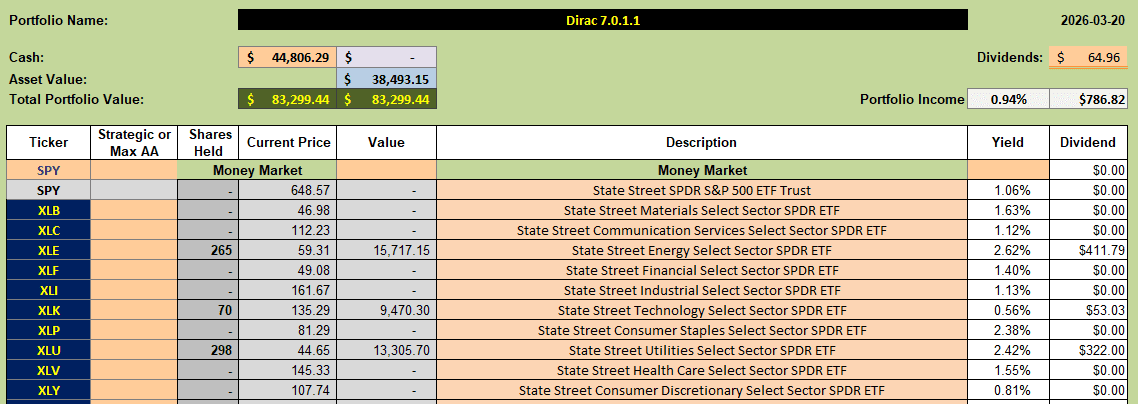Select the XLU value 13,305.70 cell
Screen dimensions: 1138x404
(387, 350)
